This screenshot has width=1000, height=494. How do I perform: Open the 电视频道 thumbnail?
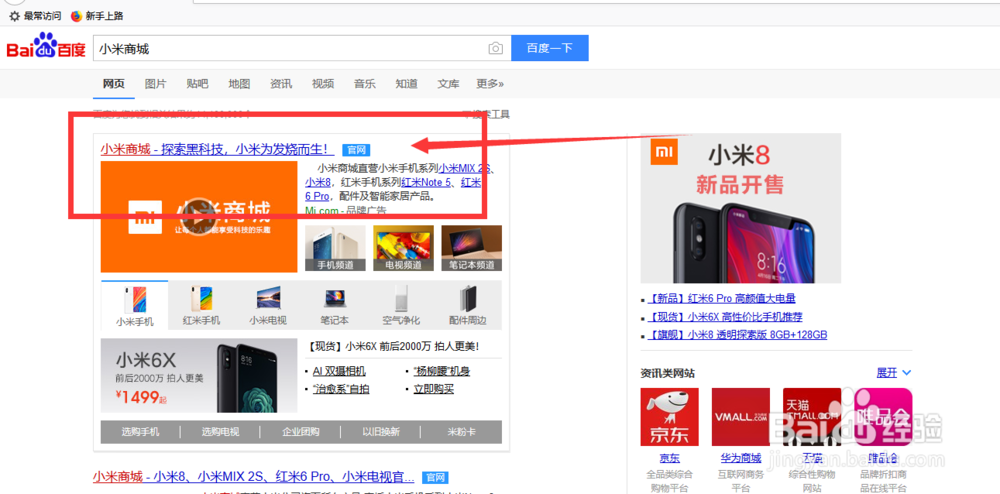(x=403, y=249)
